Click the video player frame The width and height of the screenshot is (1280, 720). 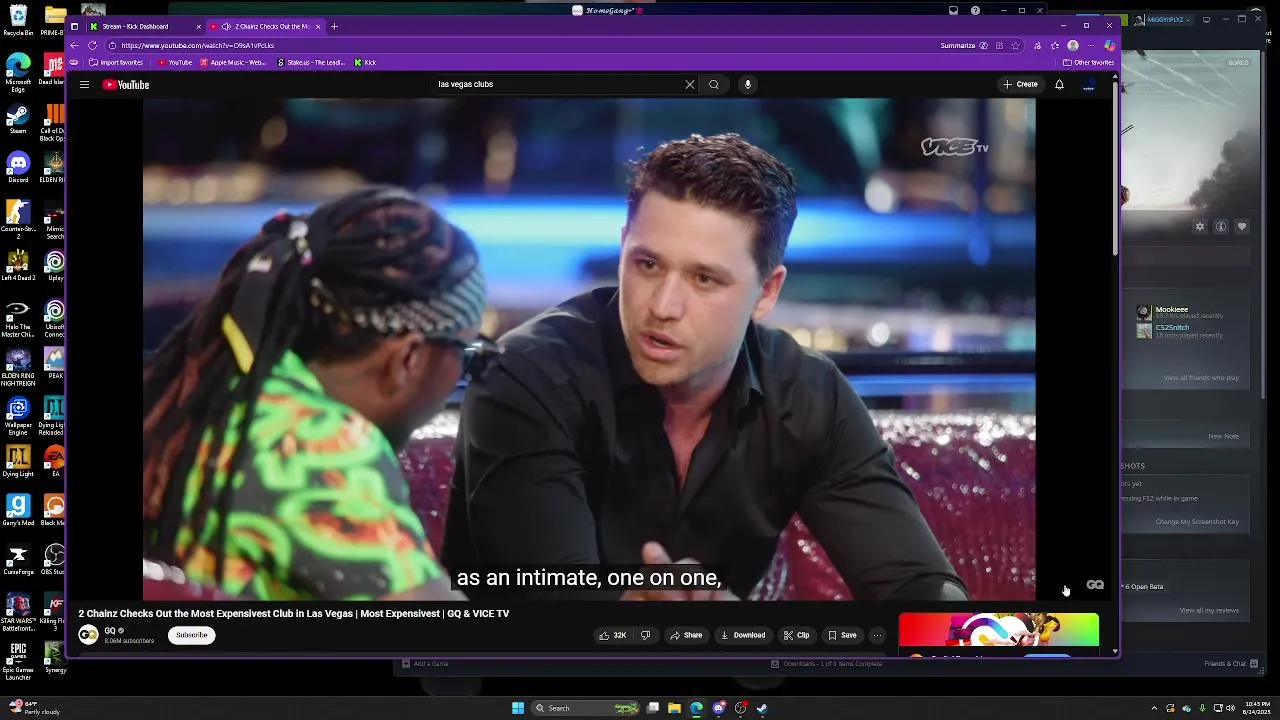(589, 350)
